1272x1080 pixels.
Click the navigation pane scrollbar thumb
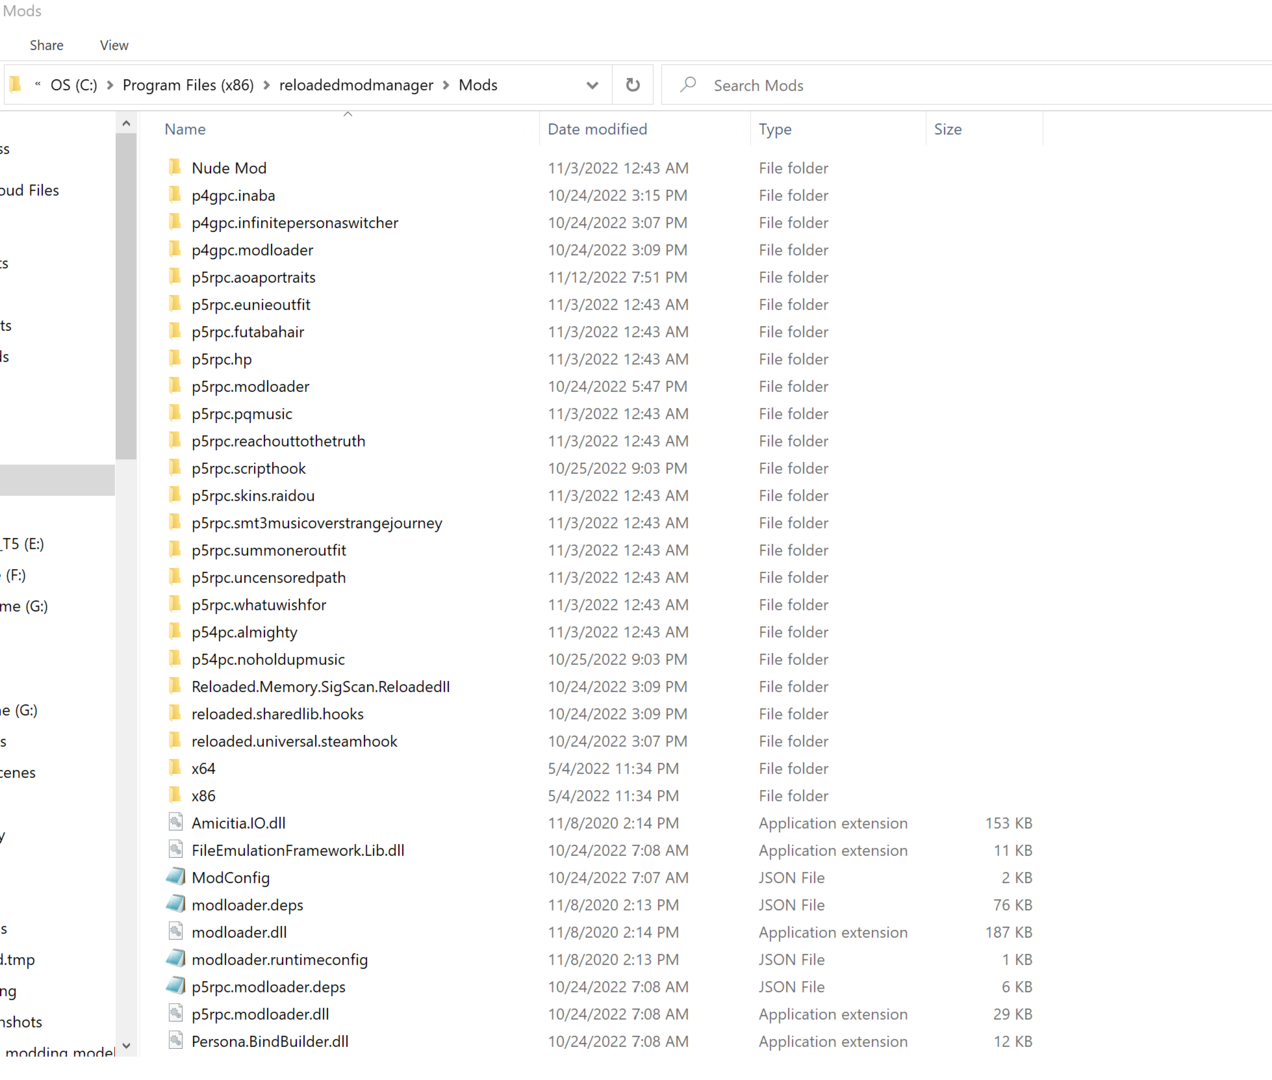coord(126,296)
